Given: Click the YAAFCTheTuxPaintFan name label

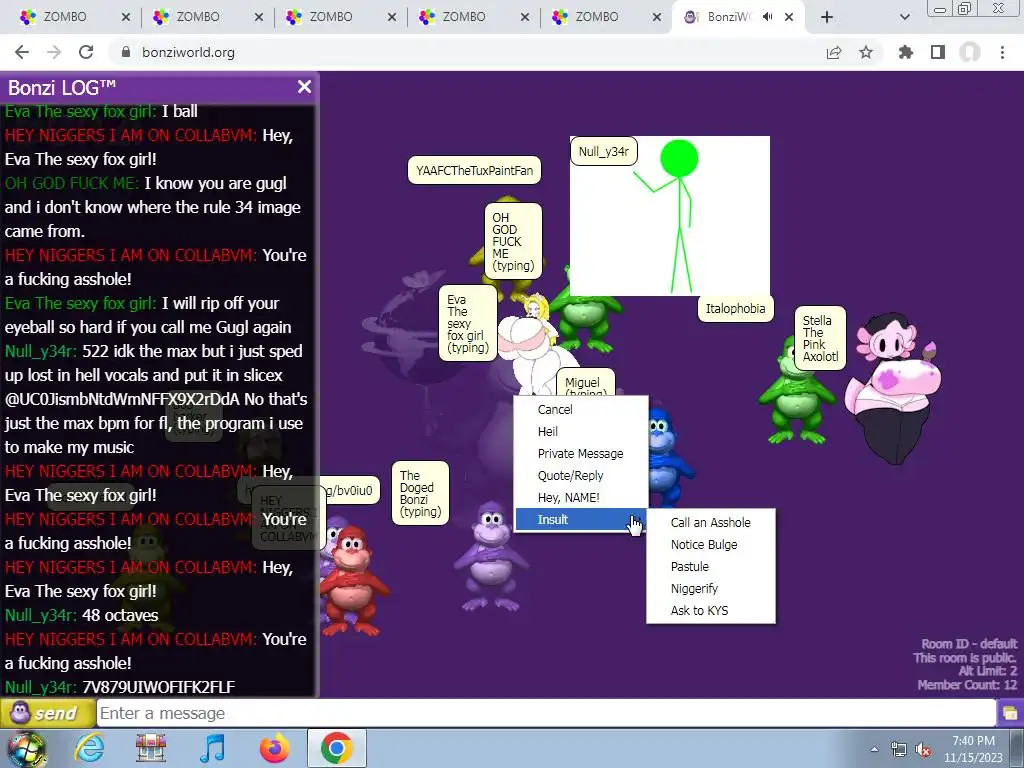Looking at the screenshot, I should (474, 170).
